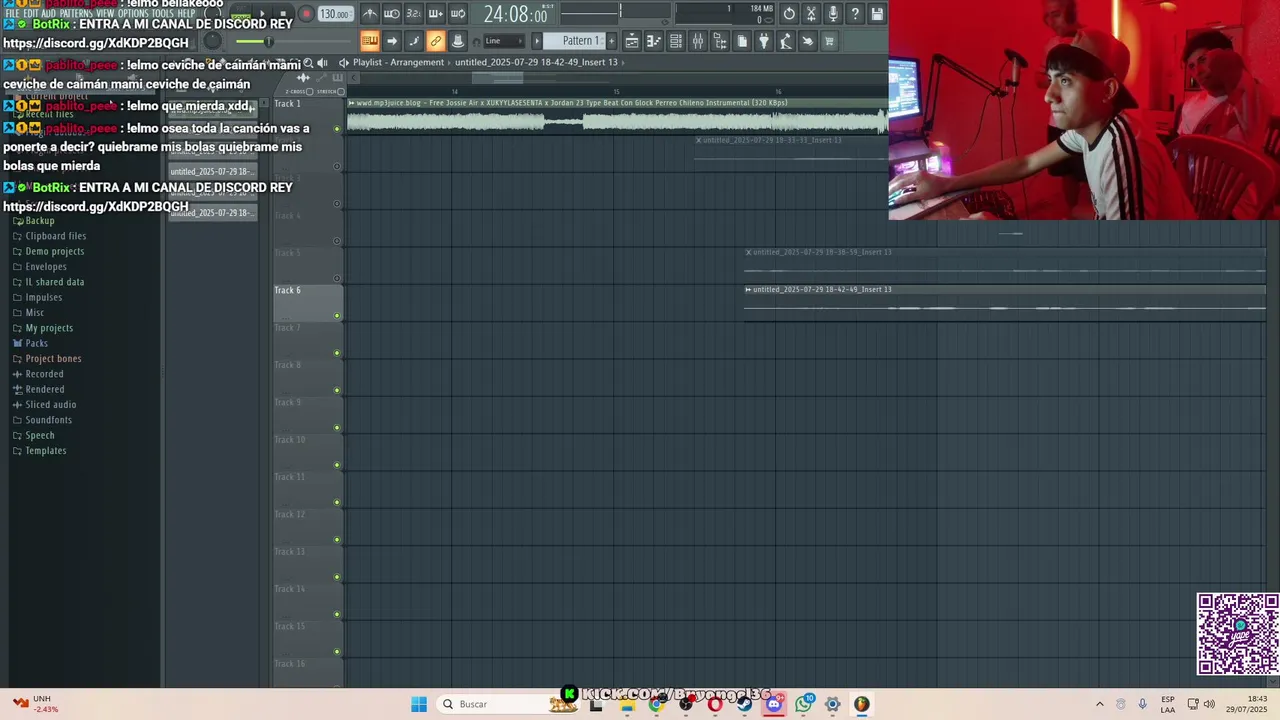Click the audio editor scissors icon
The height and width of the screenshot is (720, 1280).
pyautogui.click(x=811, y=14)
